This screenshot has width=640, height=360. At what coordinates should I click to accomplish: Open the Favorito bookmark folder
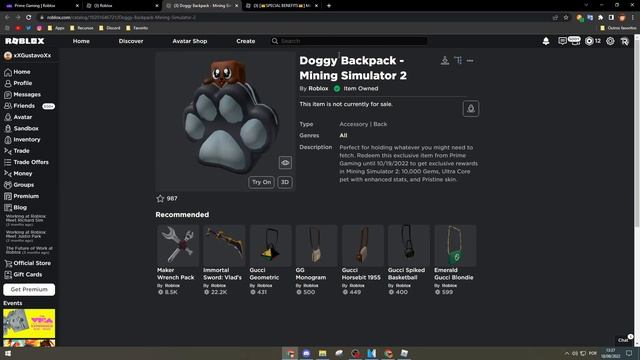tap(137, 28)
